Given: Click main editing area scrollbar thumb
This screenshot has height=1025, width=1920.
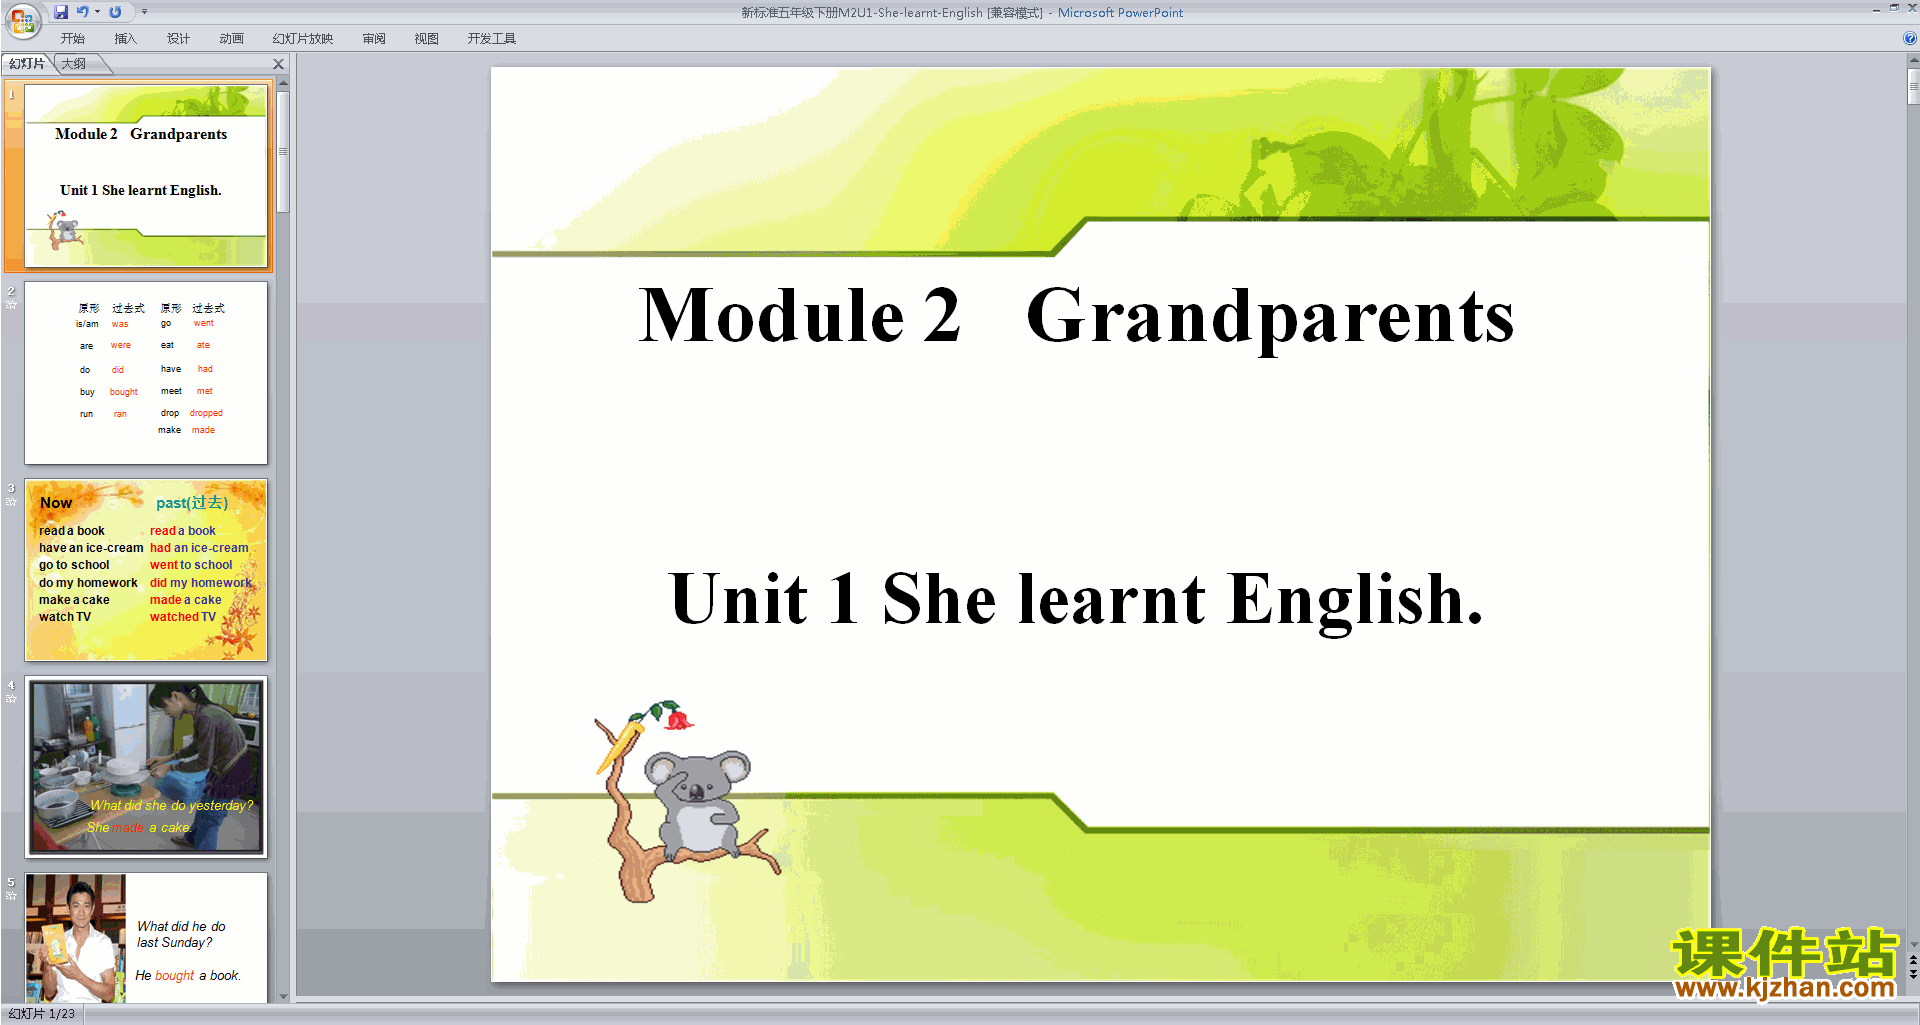Looking at the screenshot, I should pyautogui.click(x=1913, y=87).
